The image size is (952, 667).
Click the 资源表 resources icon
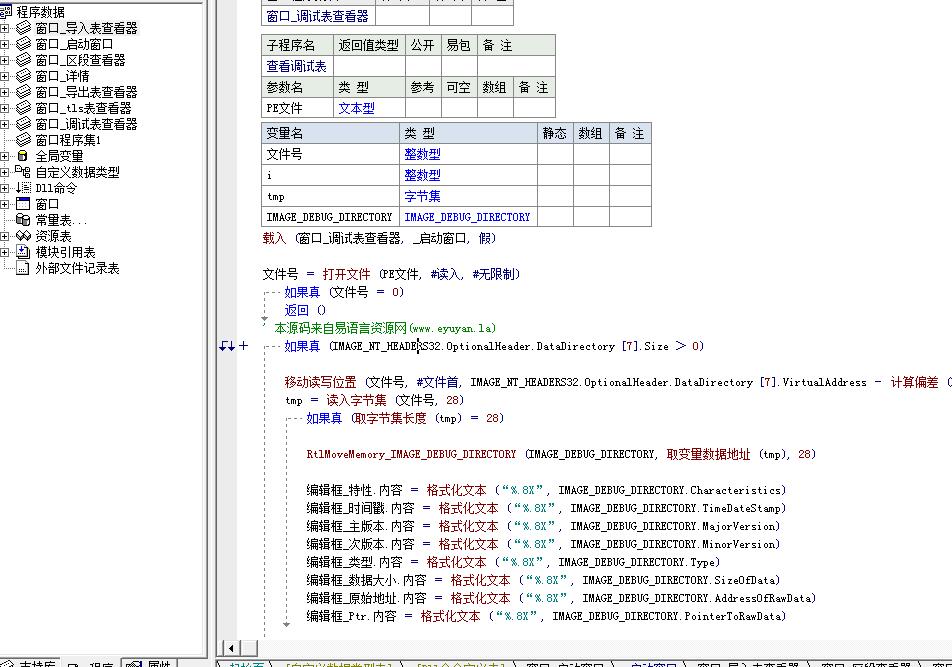23,235
